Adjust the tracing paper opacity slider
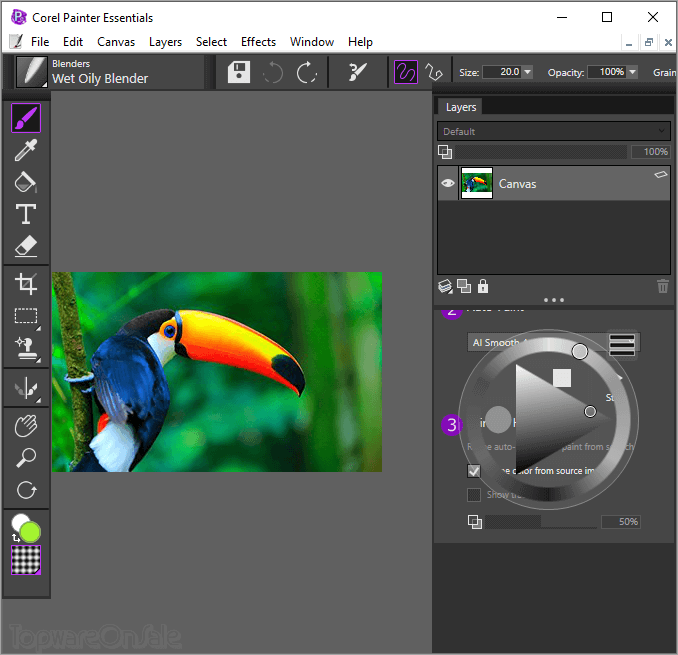 point(540,522)
